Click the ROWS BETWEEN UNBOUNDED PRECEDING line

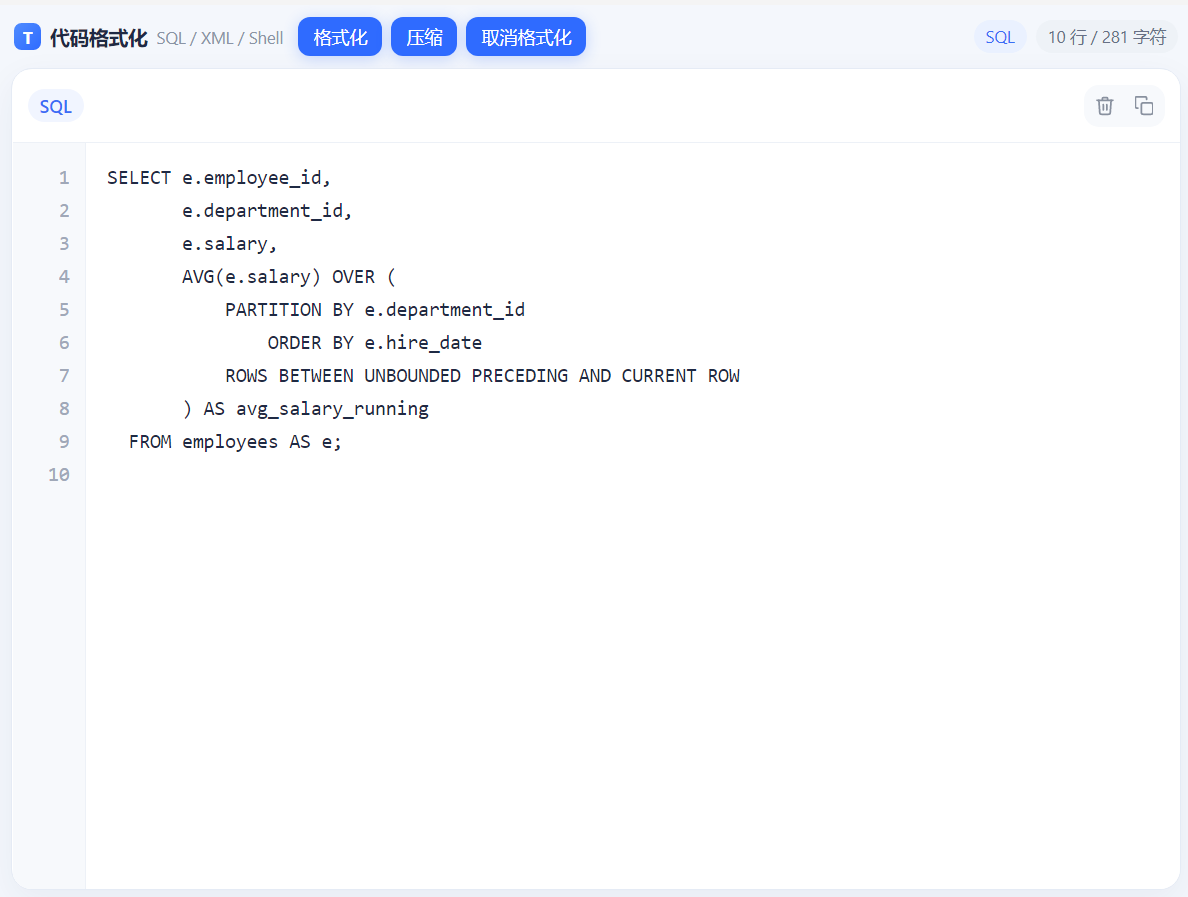pos(482,376)
